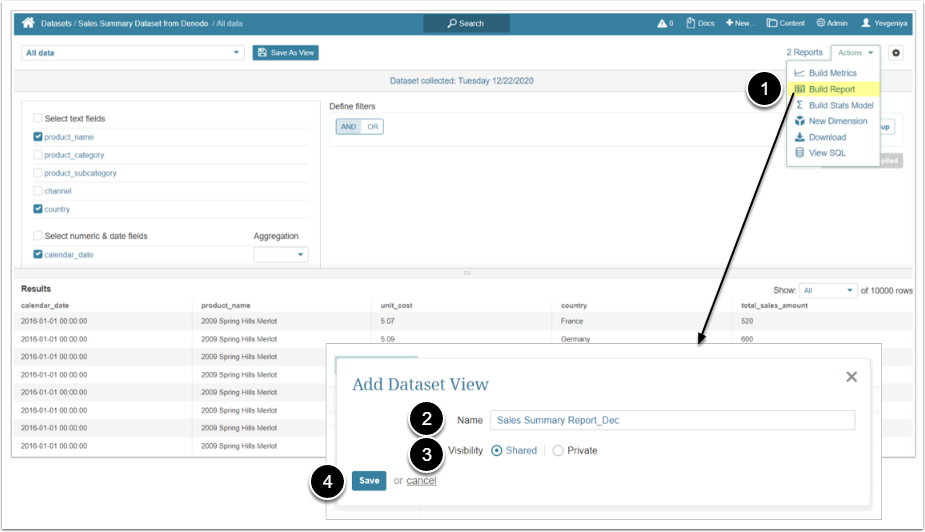Click the France country cell

572,321
